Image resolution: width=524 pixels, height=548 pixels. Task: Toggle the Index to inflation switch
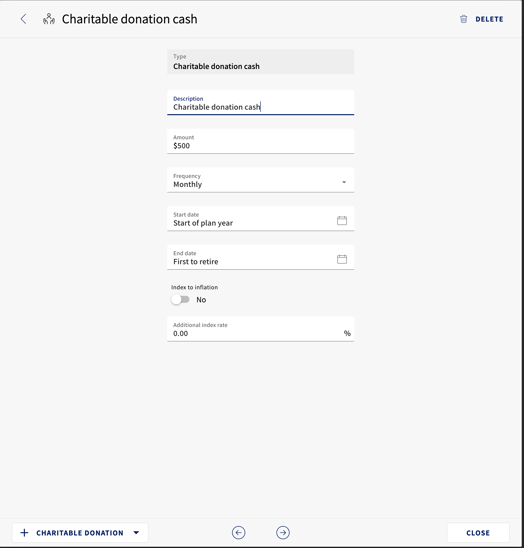(x=180, y=300)
